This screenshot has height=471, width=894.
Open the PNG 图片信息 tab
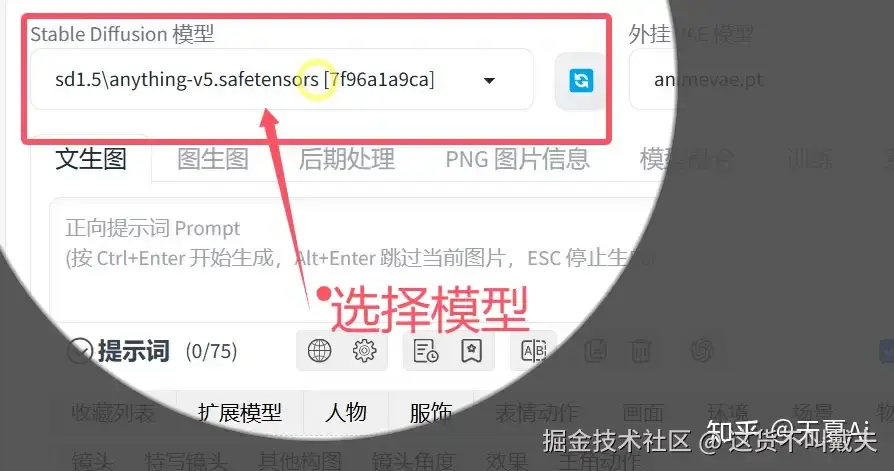[x=517, y=159]
